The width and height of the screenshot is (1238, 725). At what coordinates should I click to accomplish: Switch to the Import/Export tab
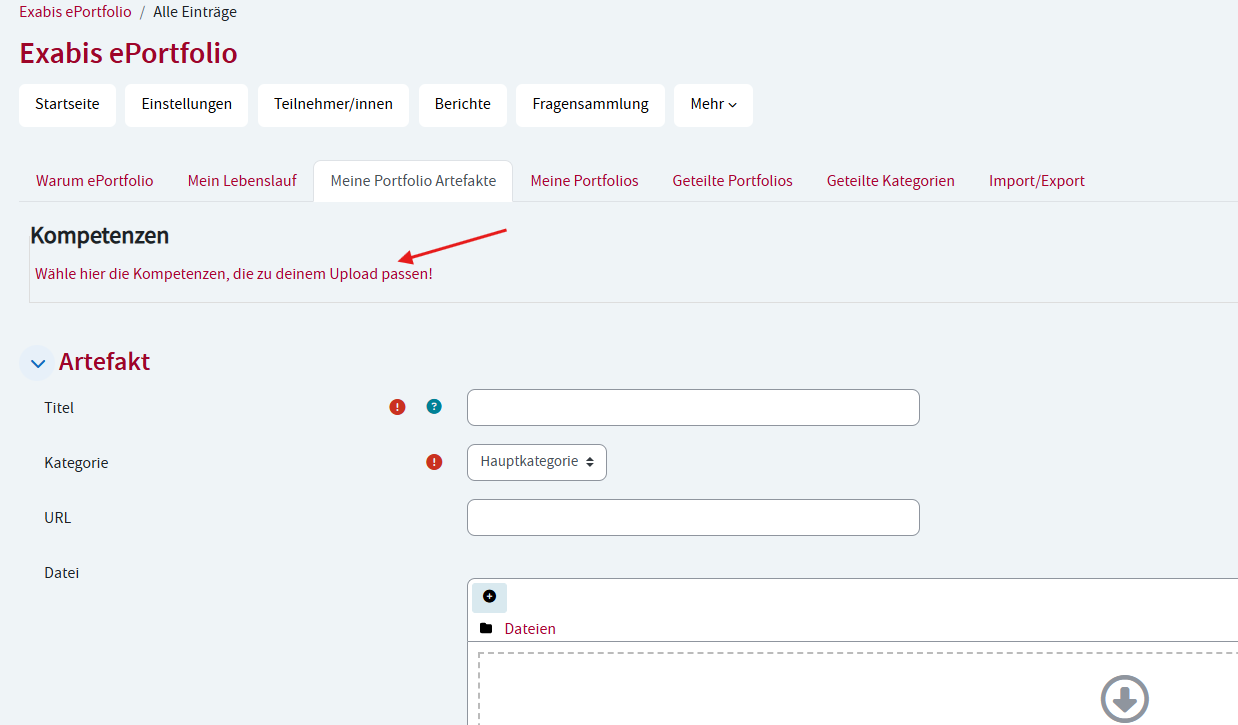pyautogui.click(x=1037, y=181)
